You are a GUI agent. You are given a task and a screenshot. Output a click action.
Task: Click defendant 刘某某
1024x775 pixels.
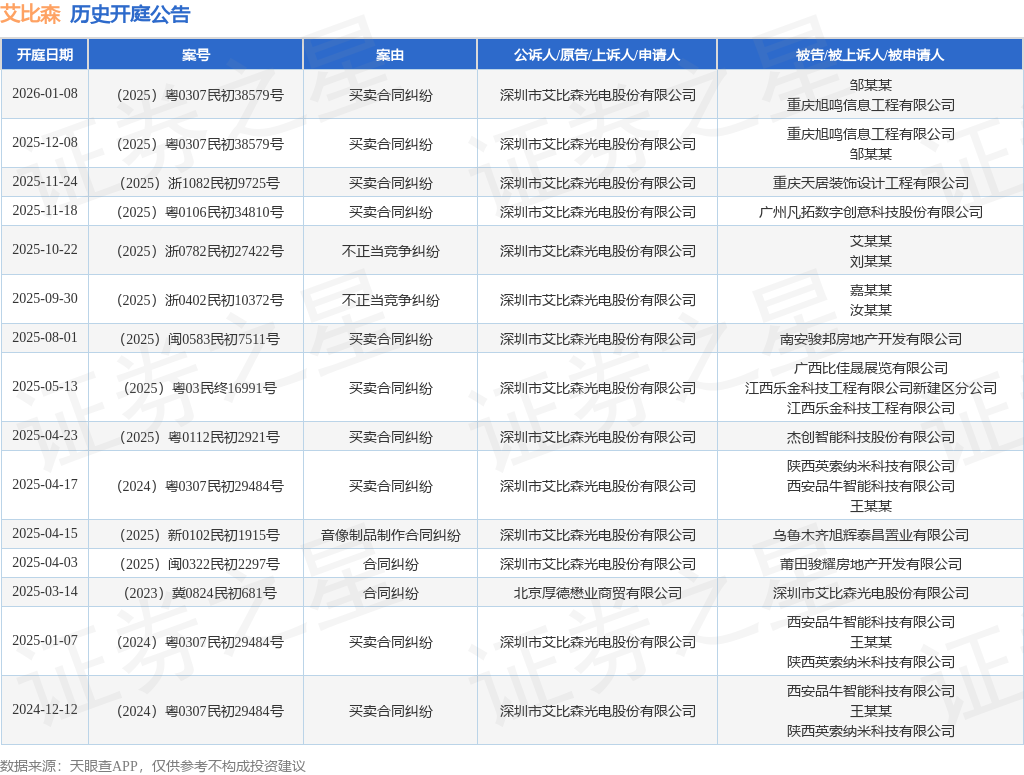(871, 262)
